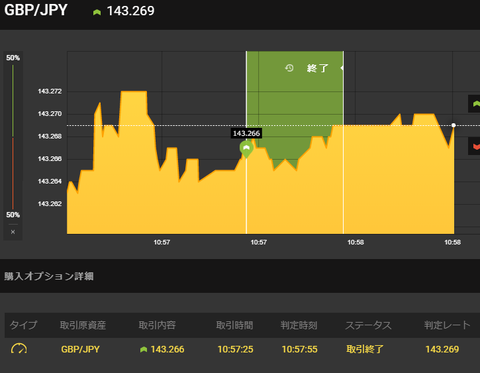The width and height of the screenshot is (480, 373).
Task: Click the 取引内容 column header
Action: click(157, 325)
